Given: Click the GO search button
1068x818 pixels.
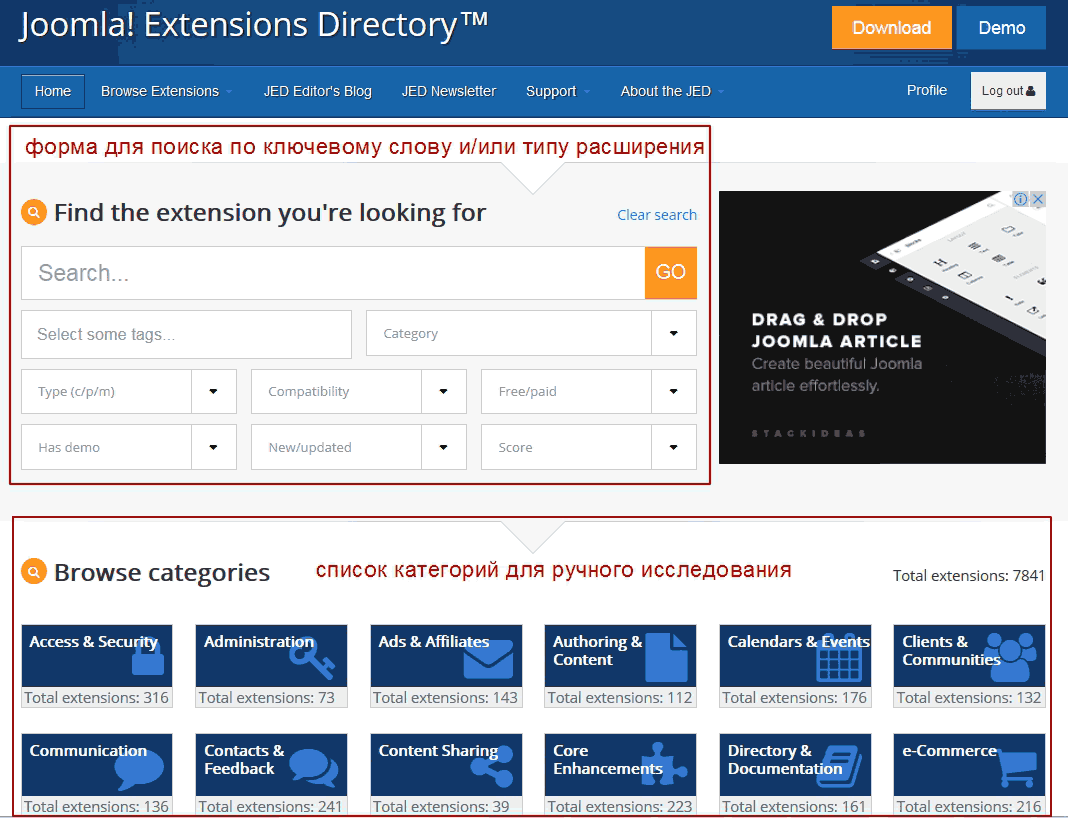Looking at the screenshot, I should pyautogui.click(x=670, y=272).
